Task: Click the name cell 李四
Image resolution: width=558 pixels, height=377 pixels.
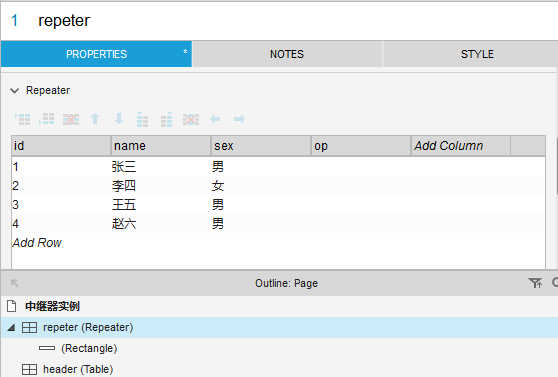Action: point(161,185)
